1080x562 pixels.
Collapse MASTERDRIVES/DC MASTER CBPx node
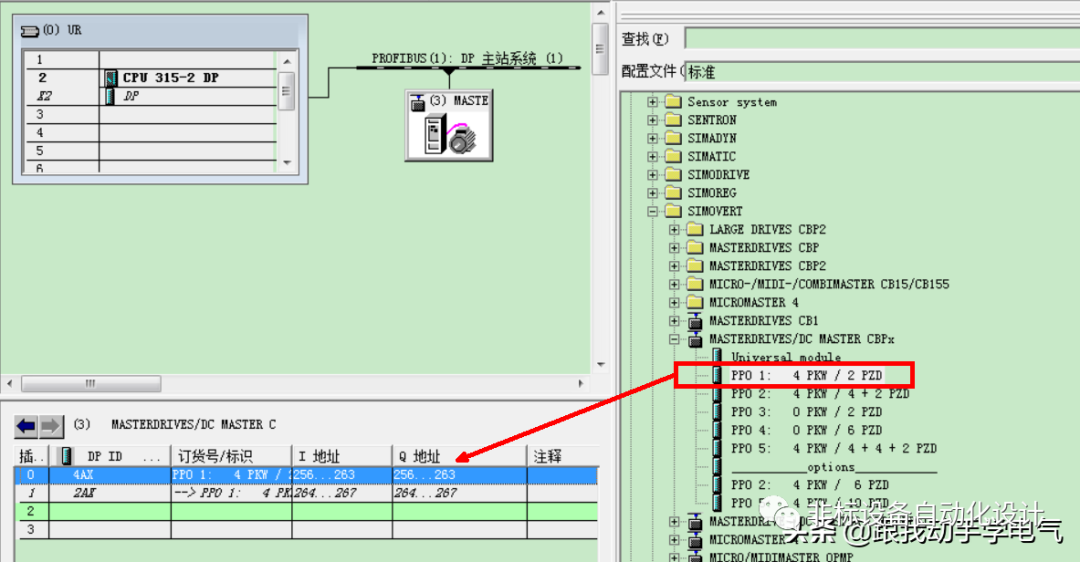pyautogui.click(x=674, y=339)
